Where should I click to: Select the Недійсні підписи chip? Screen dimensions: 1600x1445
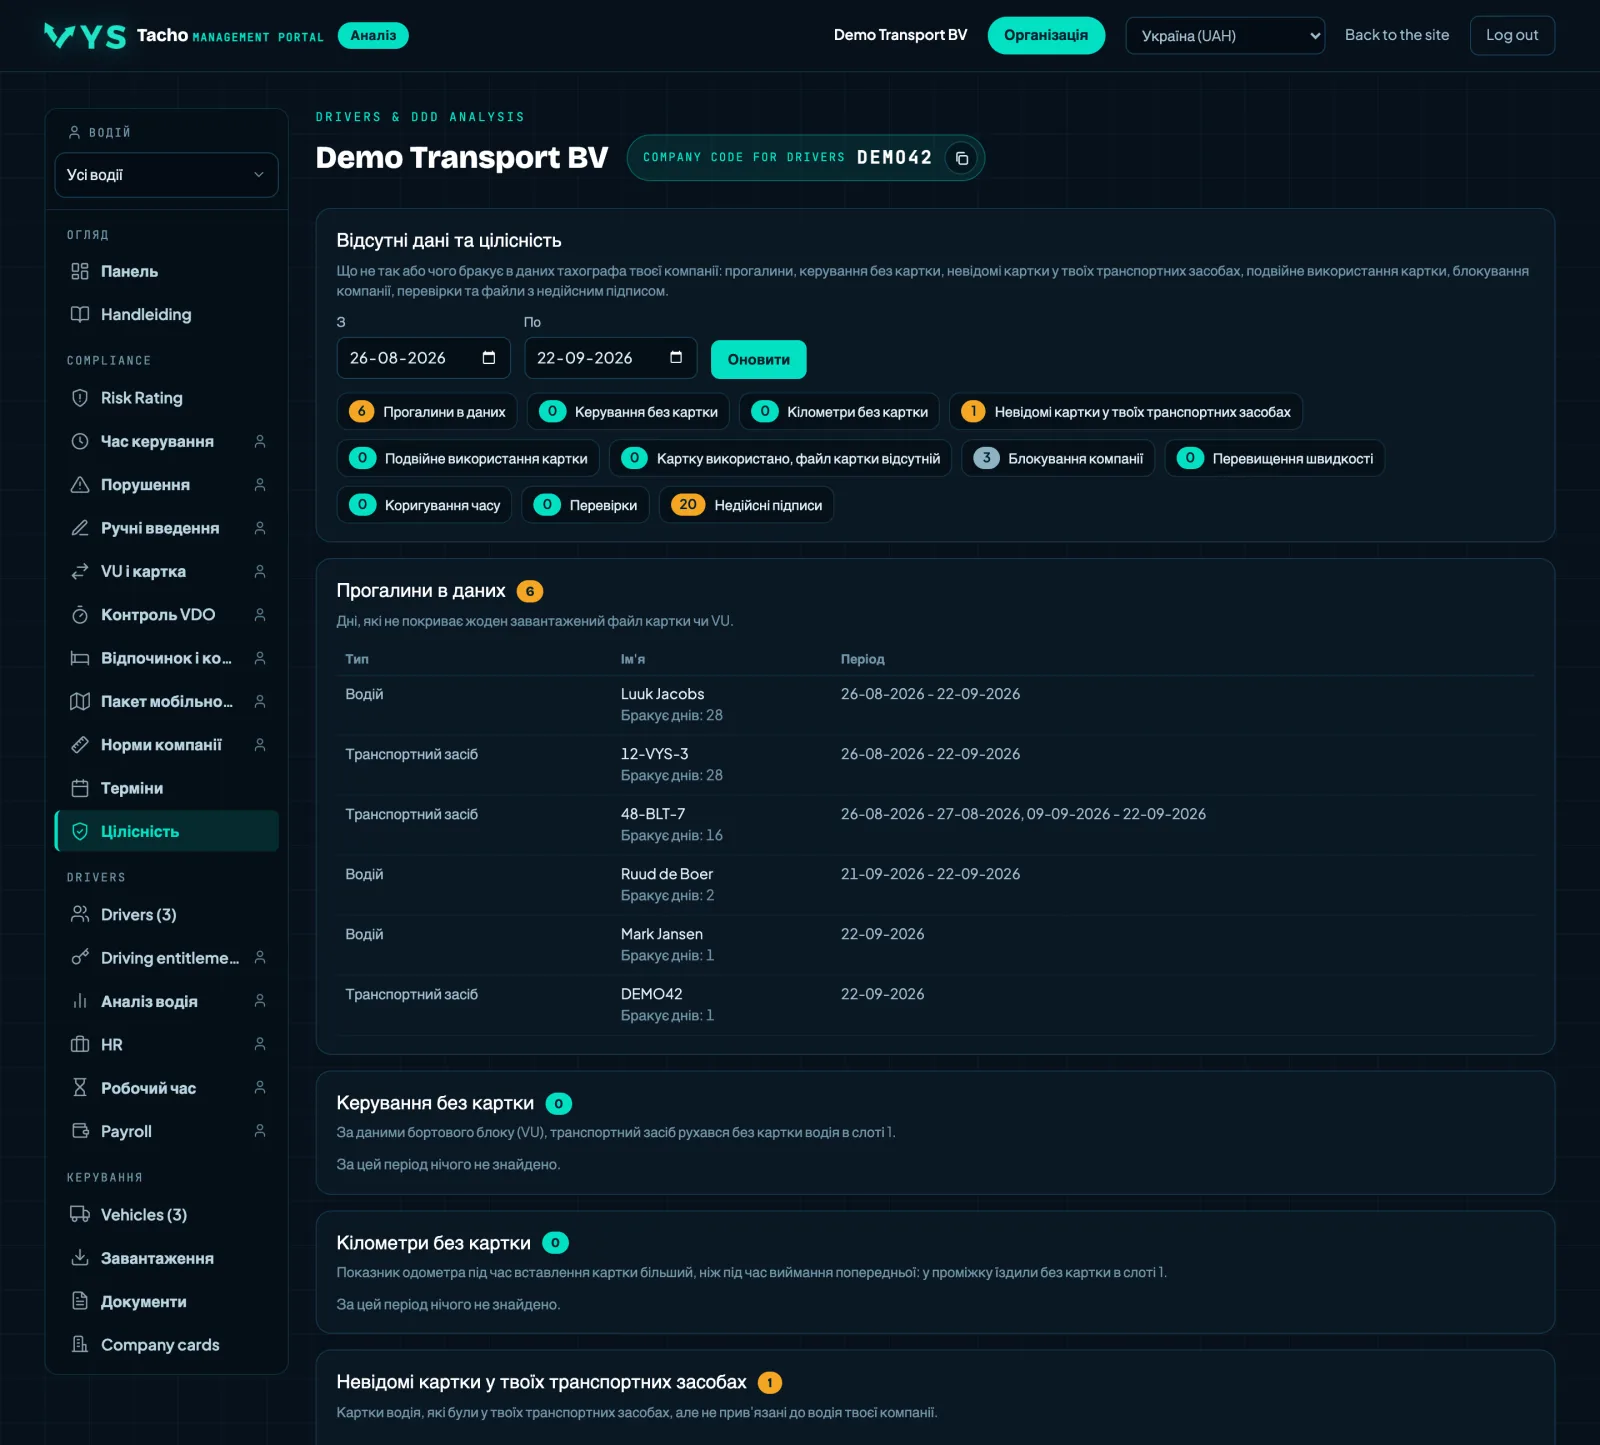click(746, 505)
